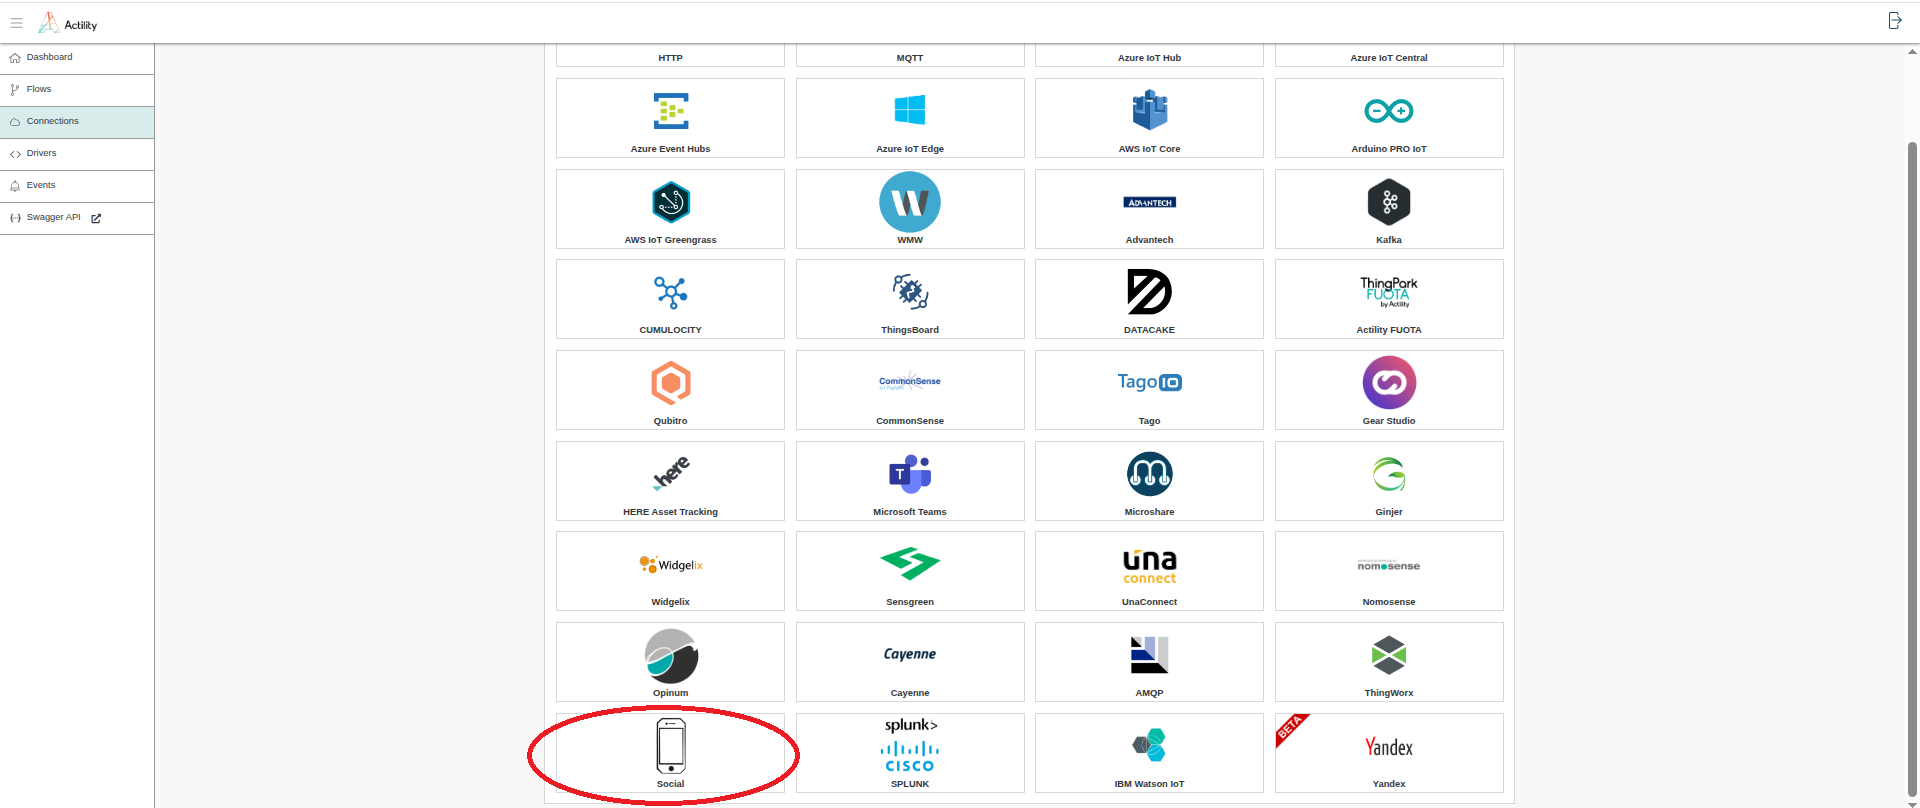Choose the HERE Asset Tracking logo
The image size is (1920, 808).
[670, 473]
